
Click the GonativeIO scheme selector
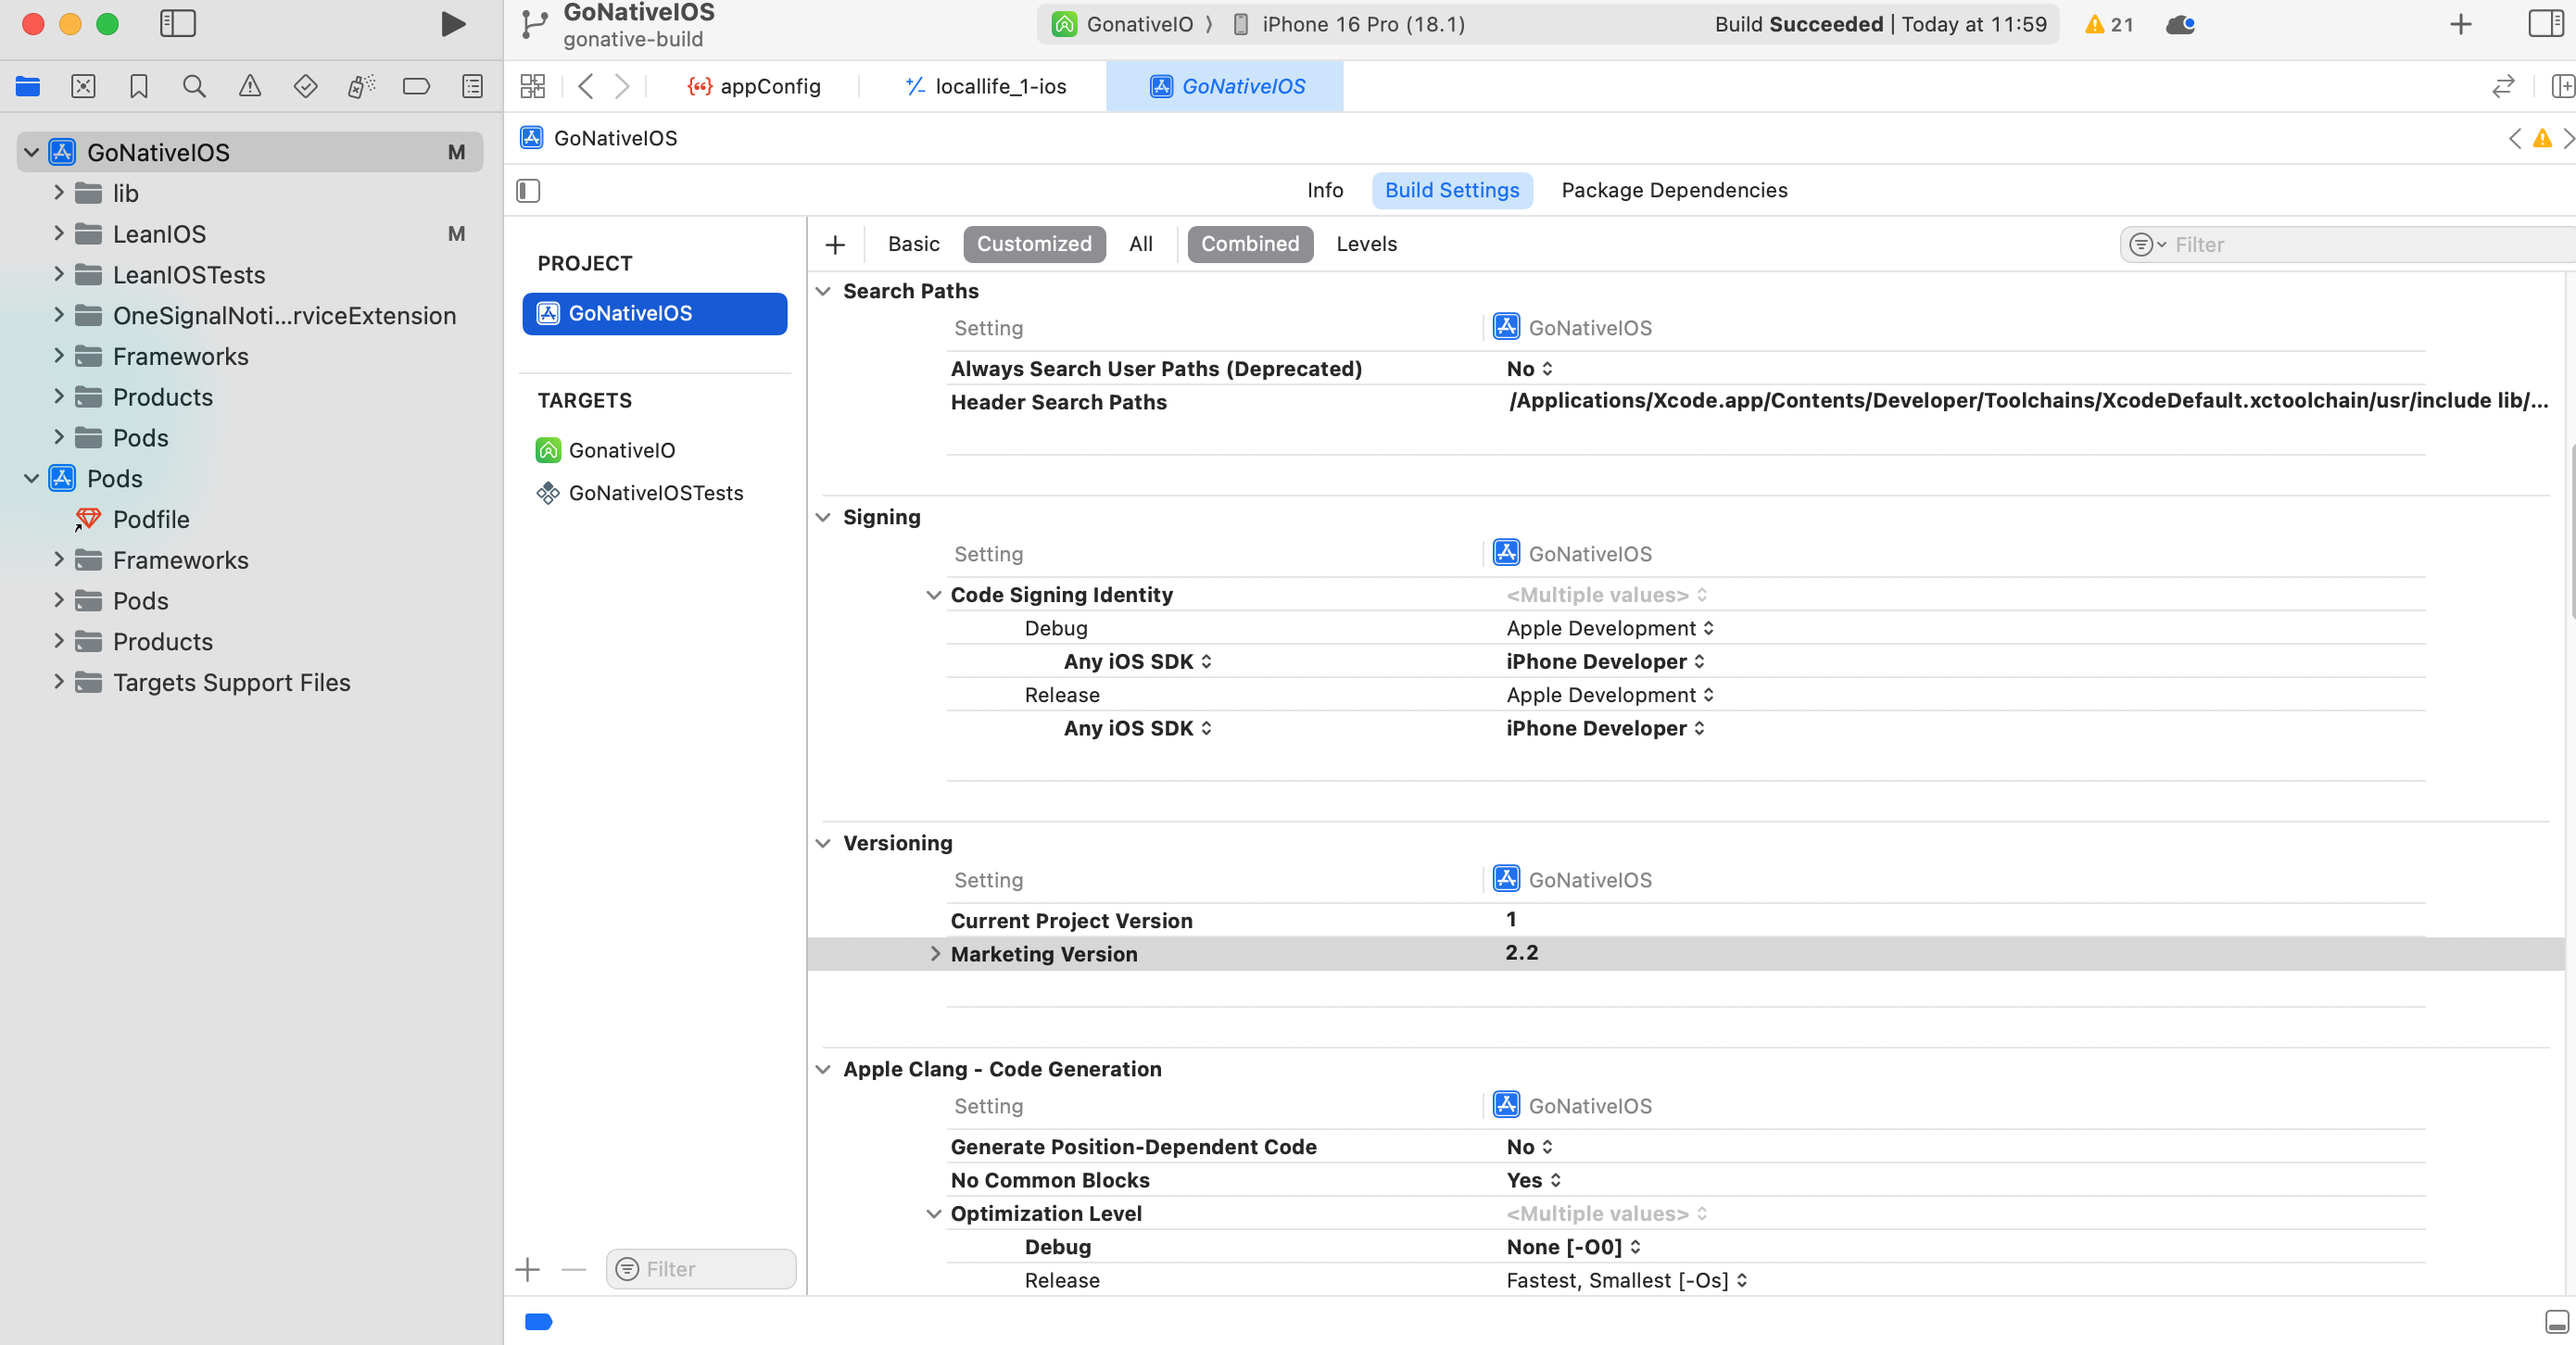pyautogui.click(x=1124, y=25)
